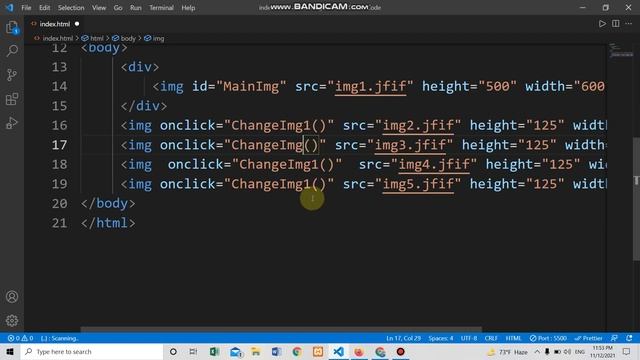
Task: Switch to Visual Studio Code taskbar icon
Action: tap(338, 351)
